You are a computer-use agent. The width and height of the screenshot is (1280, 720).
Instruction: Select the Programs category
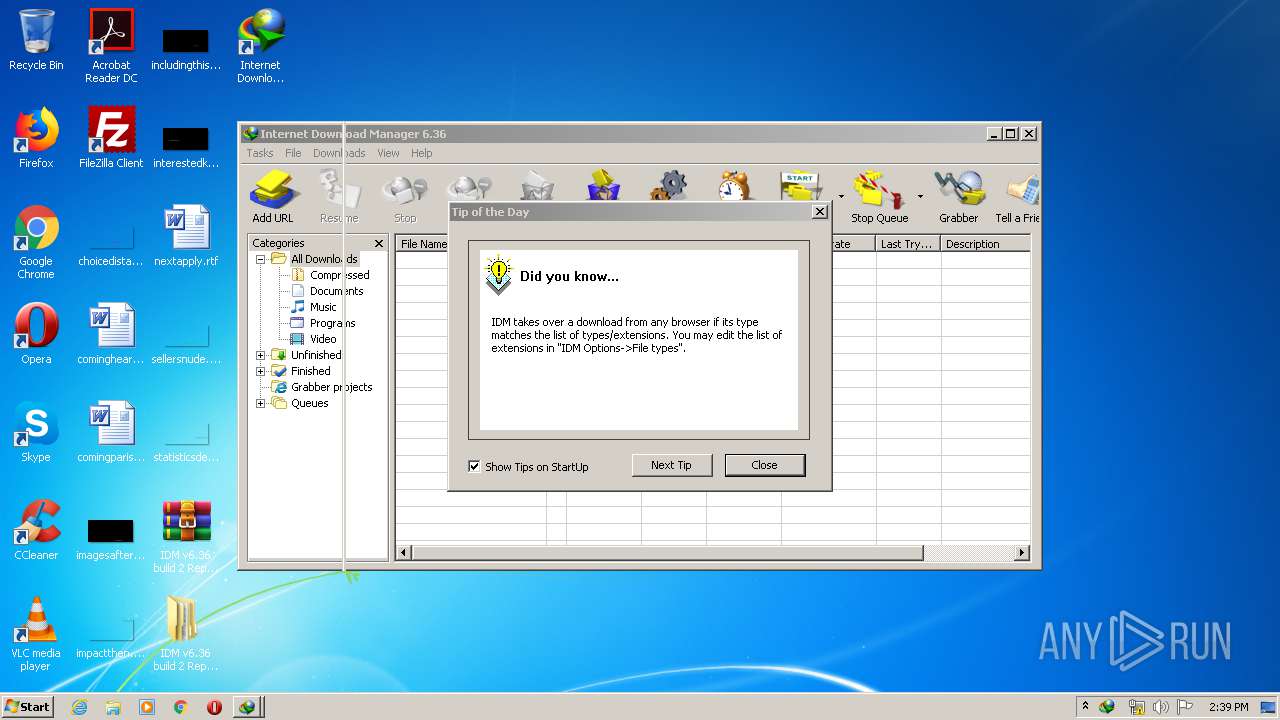[332, 323]
